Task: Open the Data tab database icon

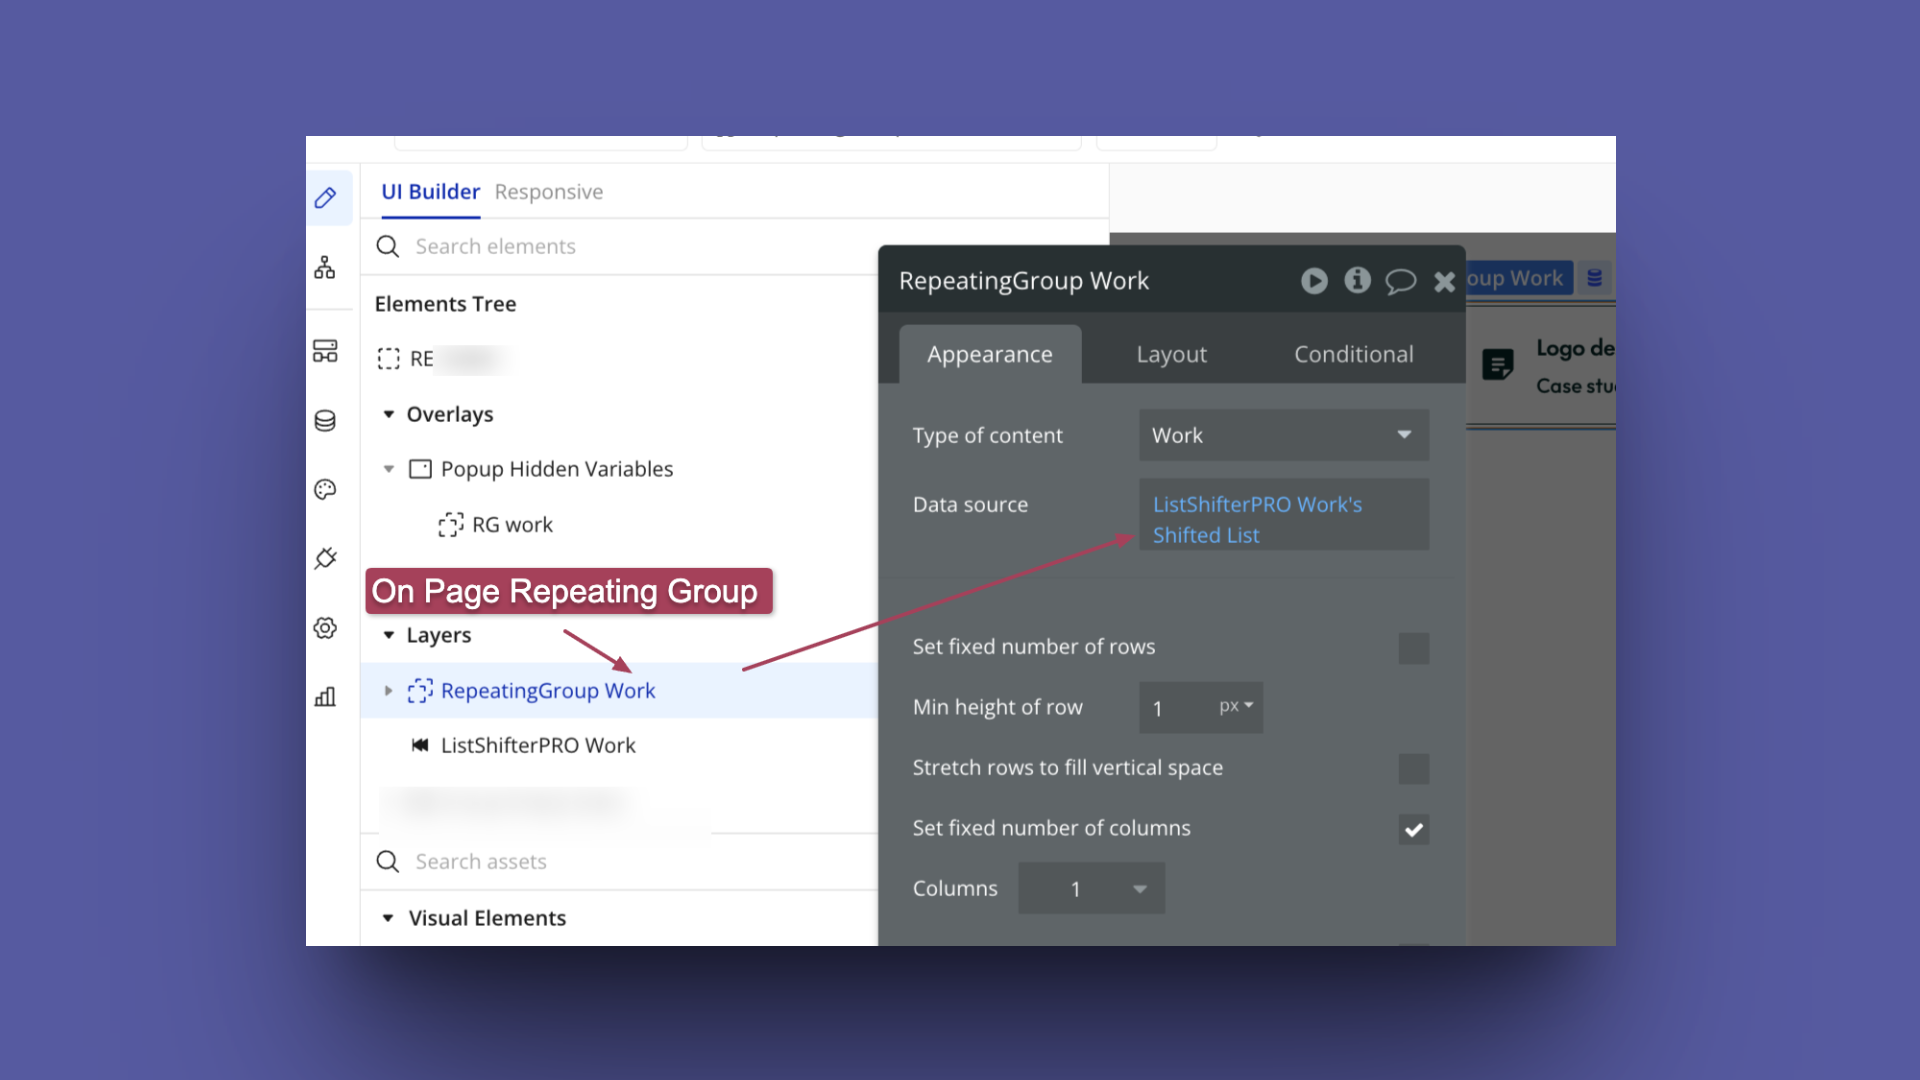Action: (x=325, y=421)
